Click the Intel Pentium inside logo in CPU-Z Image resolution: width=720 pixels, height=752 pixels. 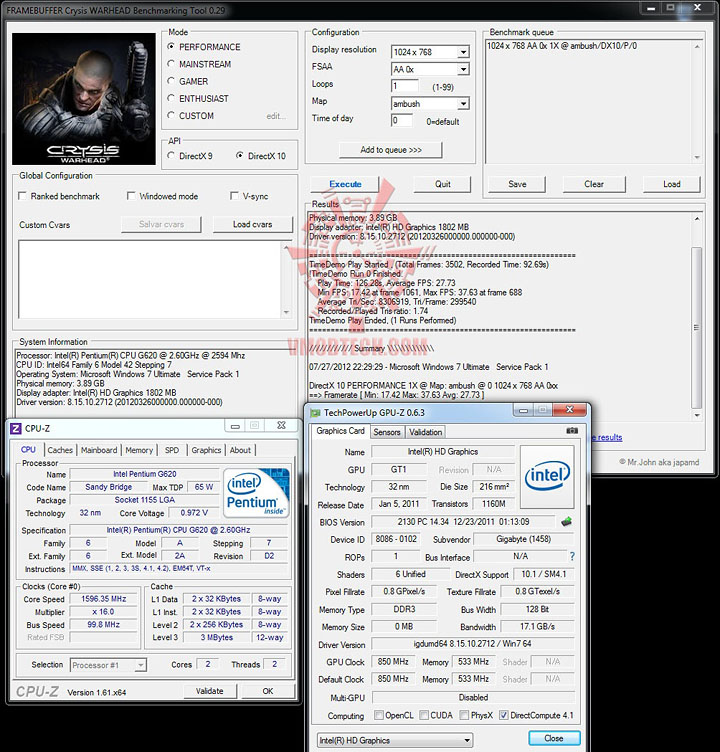[256, 493]
